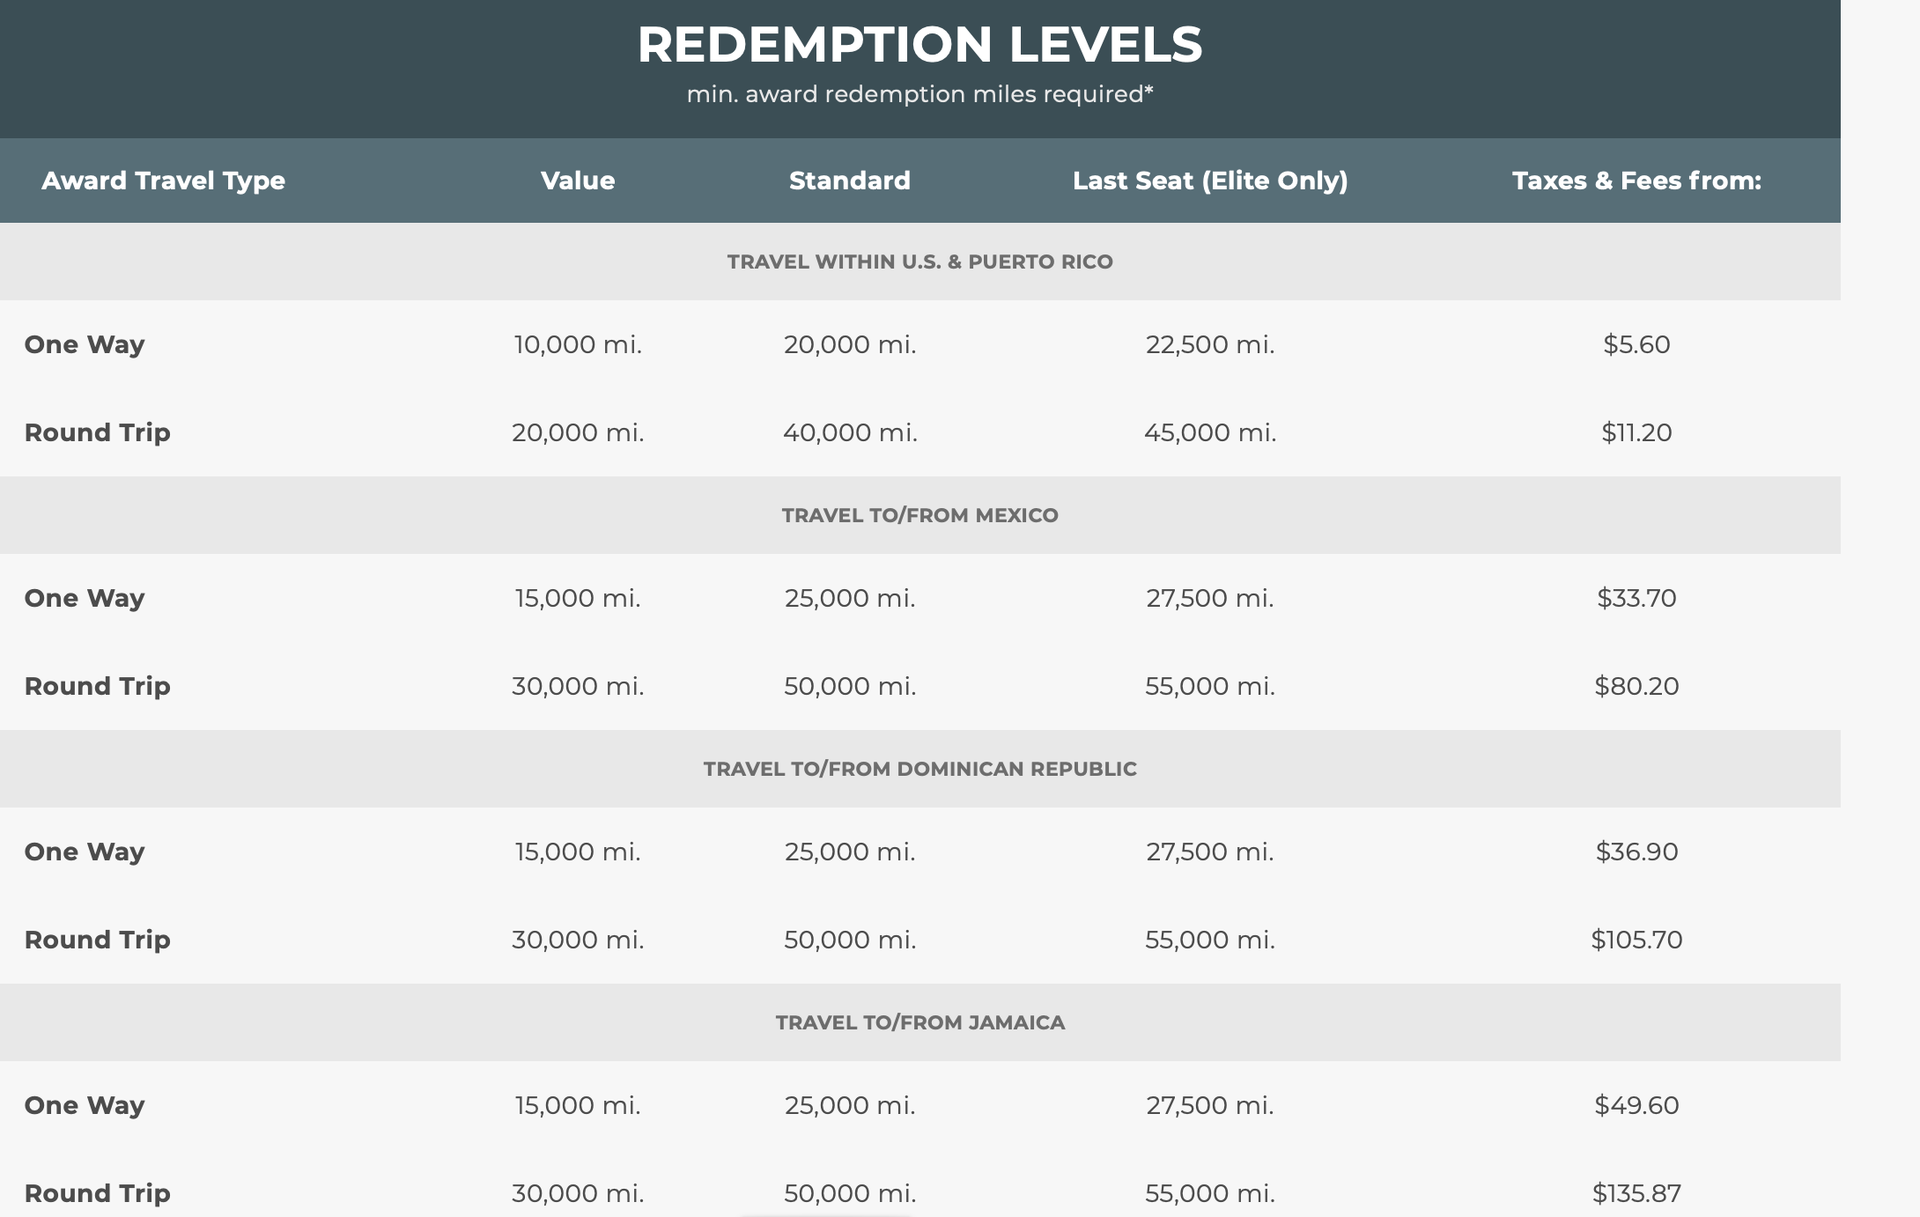Click the Taxes & Fees from header

[x=1636, y=181]
